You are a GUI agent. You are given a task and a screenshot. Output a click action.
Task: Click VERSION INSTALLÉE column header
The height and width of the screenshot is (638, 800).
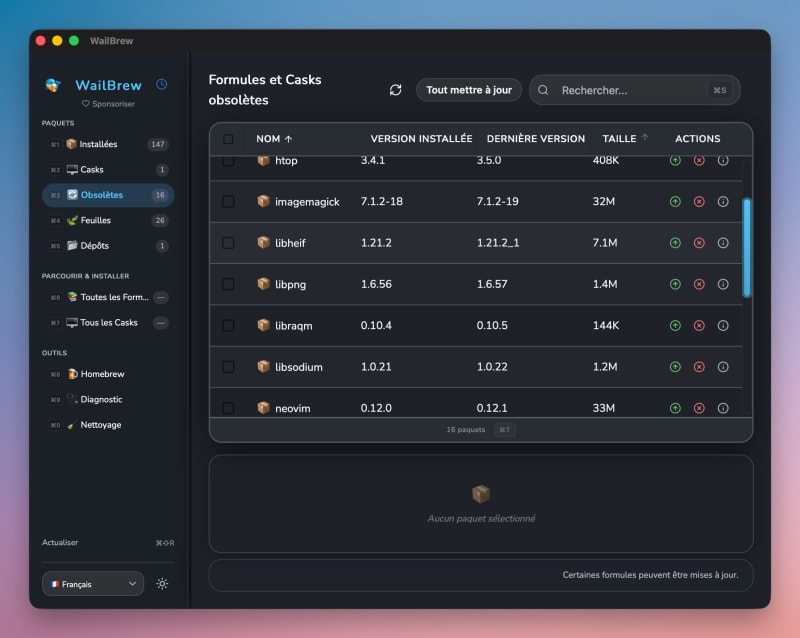(421, 139)
